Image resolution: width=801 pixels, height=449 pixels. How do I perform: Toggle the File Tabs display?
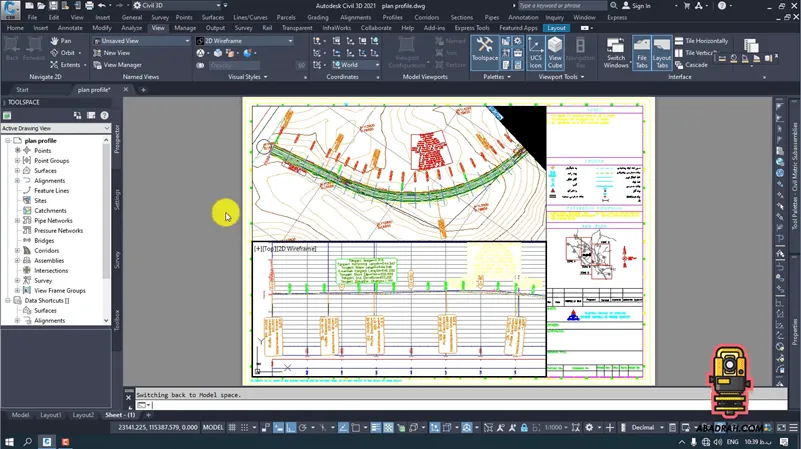[x=641, y=52]
